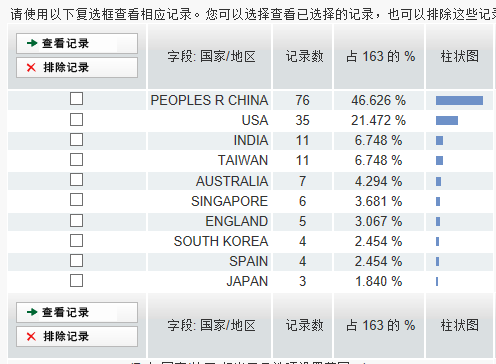Check the AUSTRALIA checkbox
Image resolution: width=496 pixels, height=364 pixels.
click(76, 180)
